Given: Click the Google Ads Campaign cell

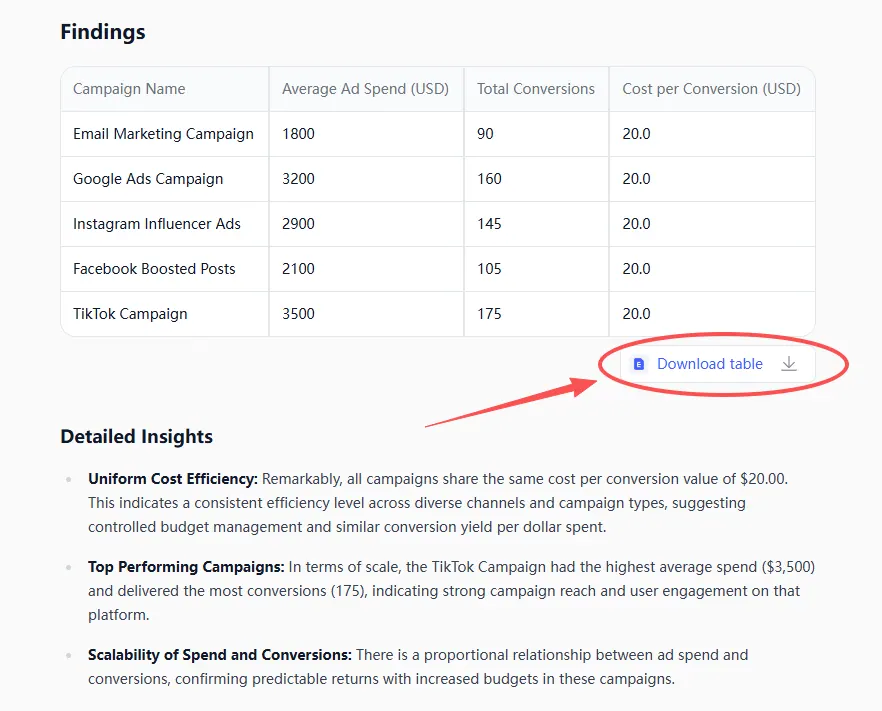Looking at the screenshot, I should coord(148,179).
